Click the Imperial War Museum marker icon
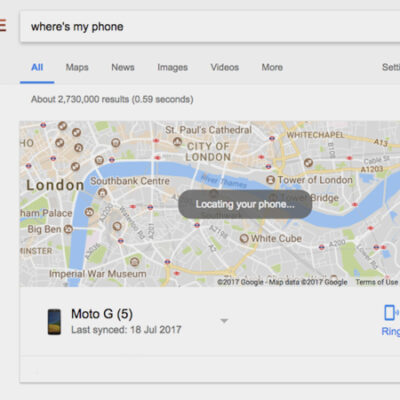This screenshot has height=400, width=400. [135, 262]
